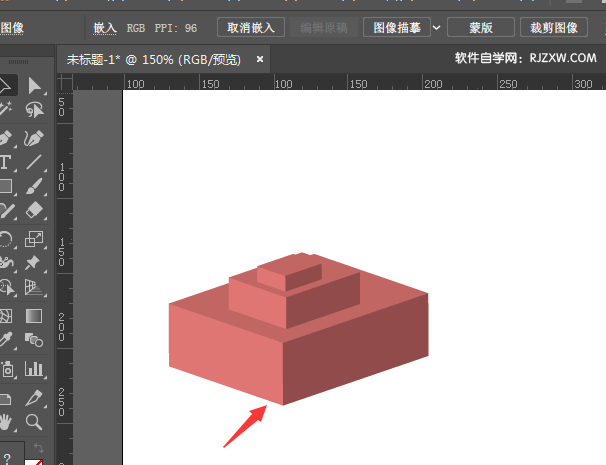The height and width of the screenshot is (465, 606).
Task: Switch to the 未标题-1* document tab
Action: click(153, 60)
